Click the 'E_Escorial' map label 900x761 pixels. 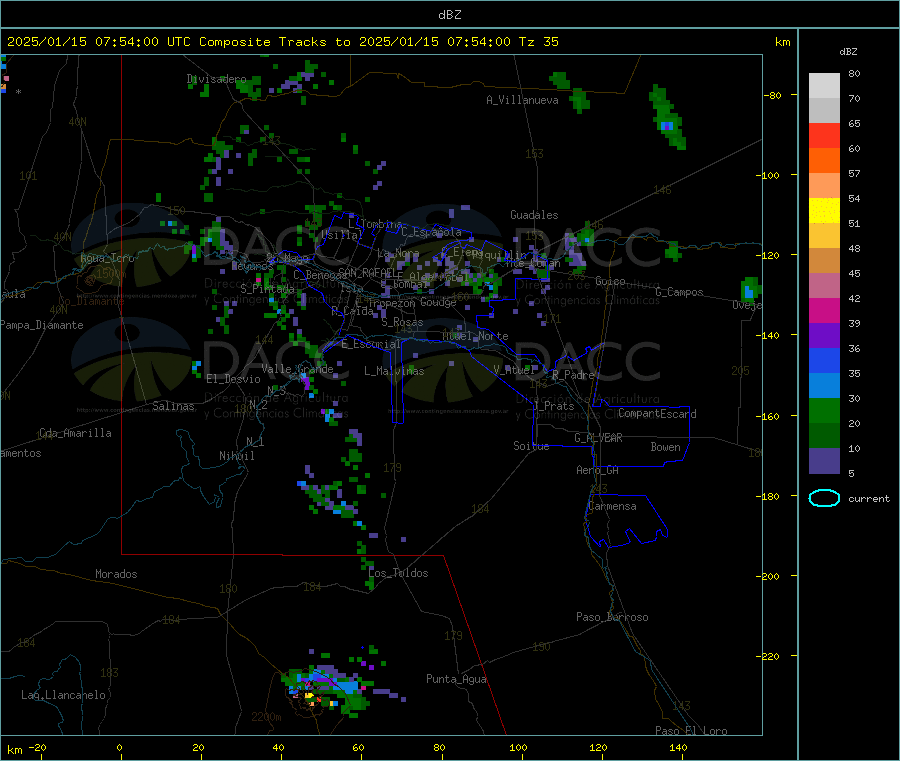tap(371, 344)
